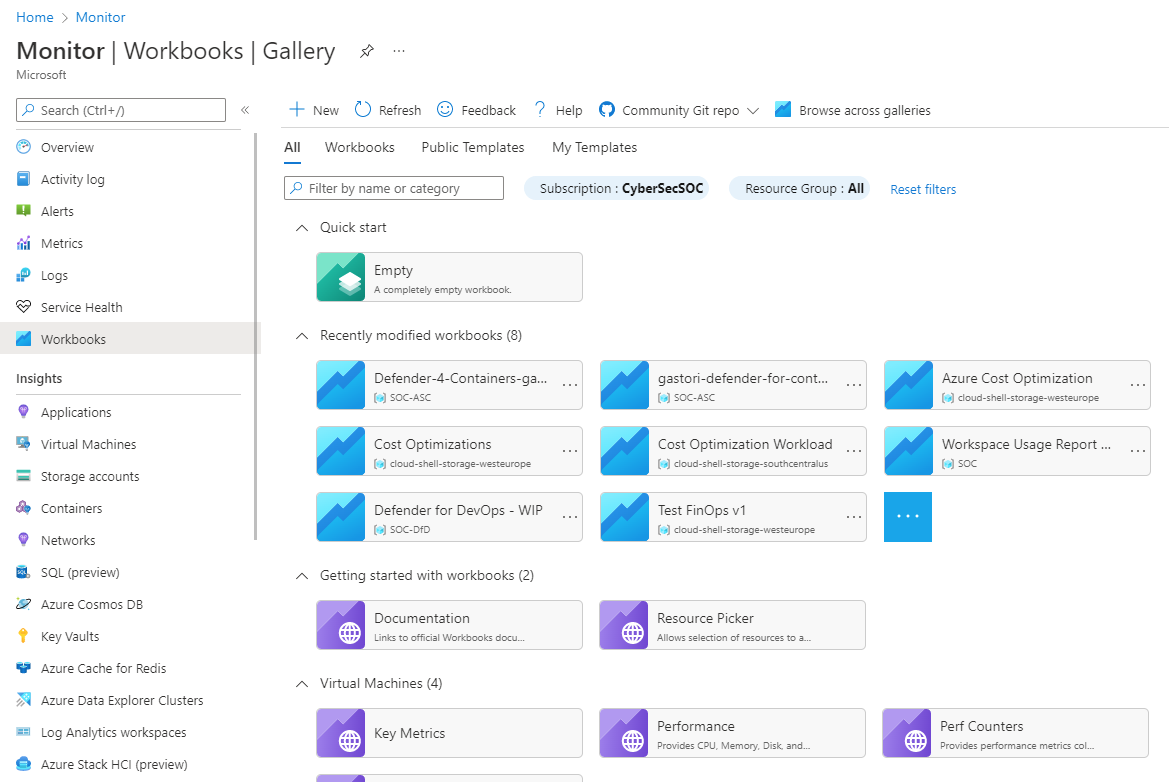1169x782 pixels.
Task: Open the Activity log
Action: point(72,179)
